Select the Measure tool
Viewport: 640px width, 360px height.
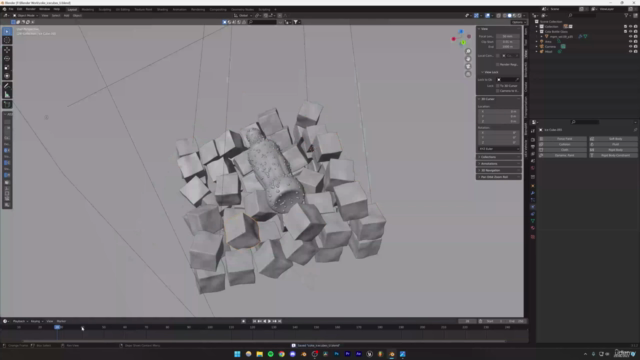click(x=7, y=95)
